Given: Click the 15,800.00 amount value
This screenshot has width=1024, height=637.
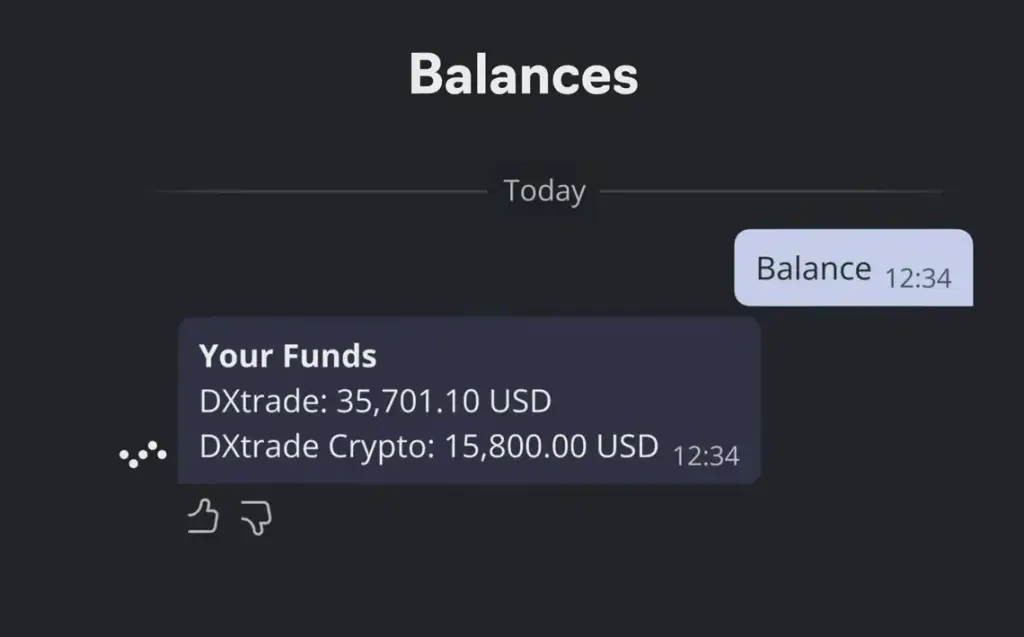Looking at the screenshot, I should tap(515, 447).
